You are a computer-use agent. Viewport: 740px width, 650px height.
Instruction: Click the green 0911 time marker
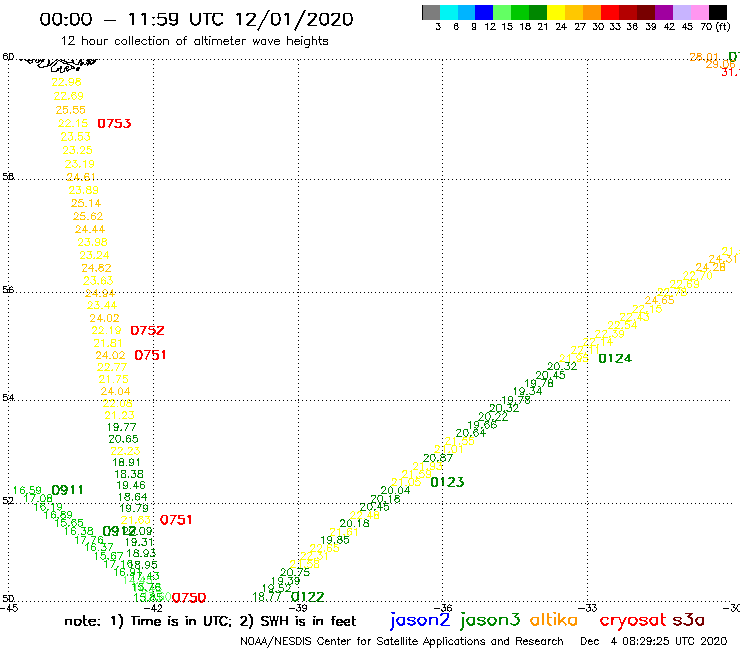67,490
